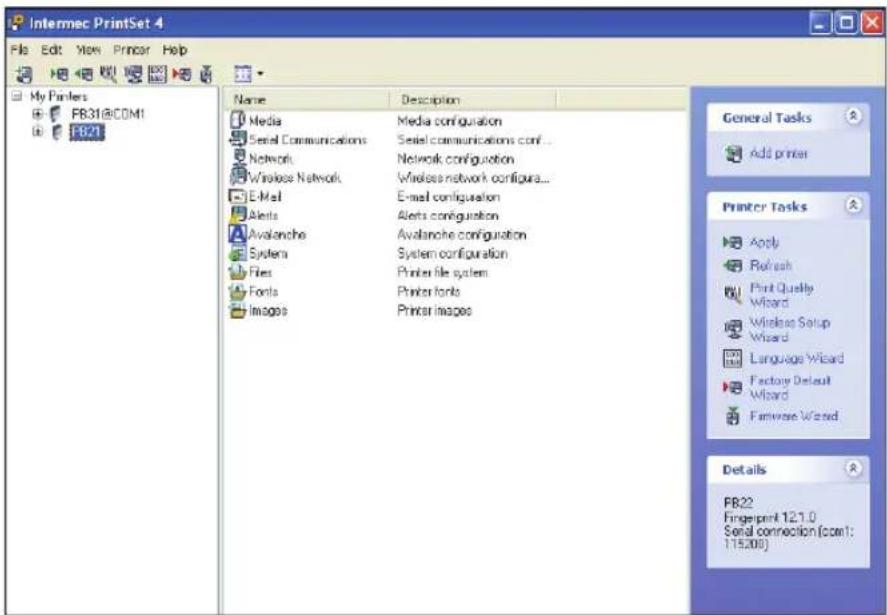Open the Language Wizard link
The height and width of the screenshot is (615, 887).
796,359
